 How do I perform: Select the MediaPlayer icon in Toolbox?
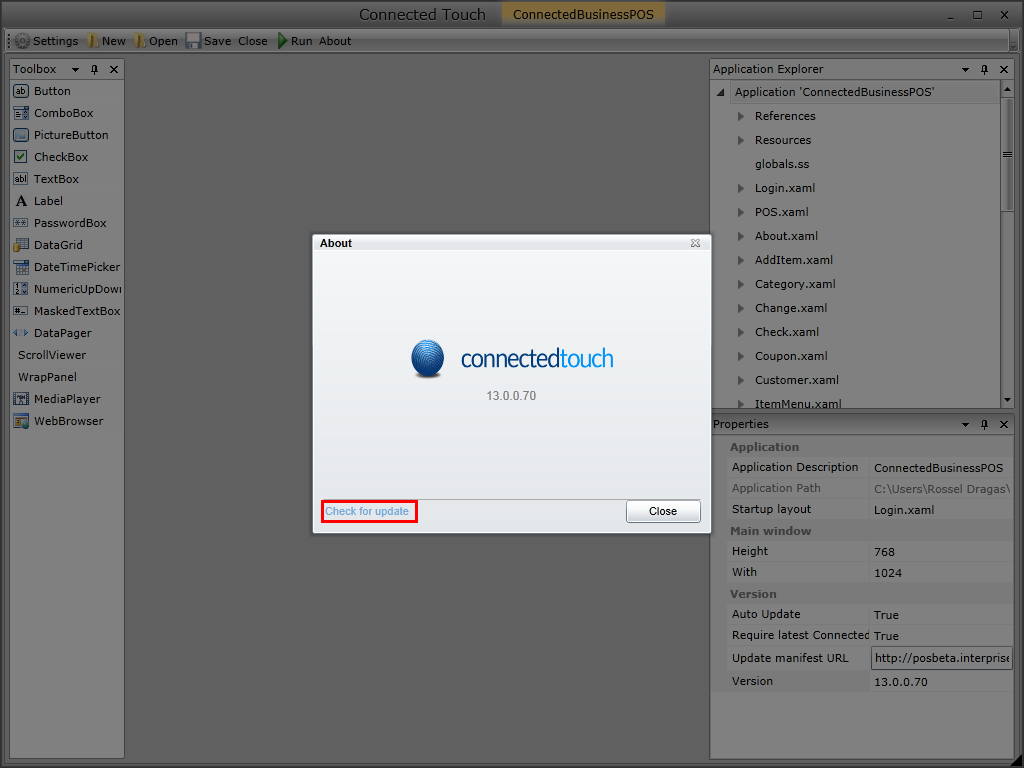[21, 399]
